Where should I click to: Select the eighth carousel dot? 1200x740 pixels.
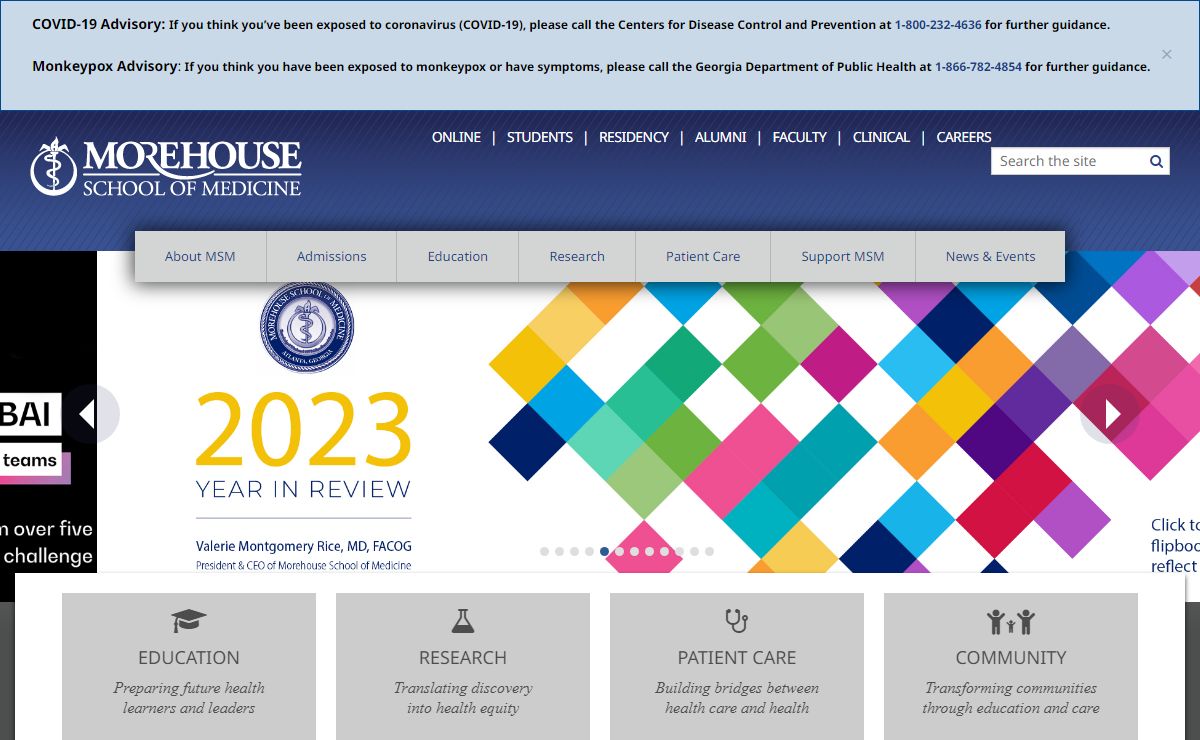point(650,551)
